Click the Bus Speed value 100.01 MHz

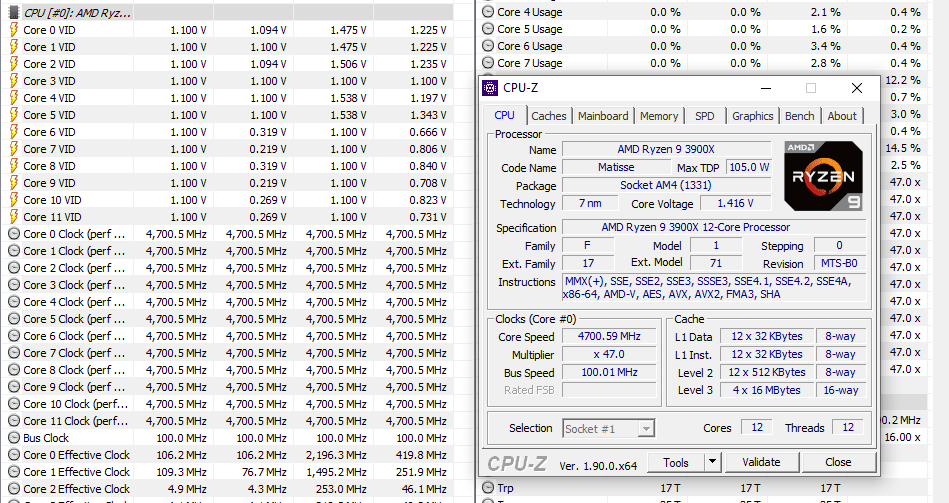click(x=609, y=373)
